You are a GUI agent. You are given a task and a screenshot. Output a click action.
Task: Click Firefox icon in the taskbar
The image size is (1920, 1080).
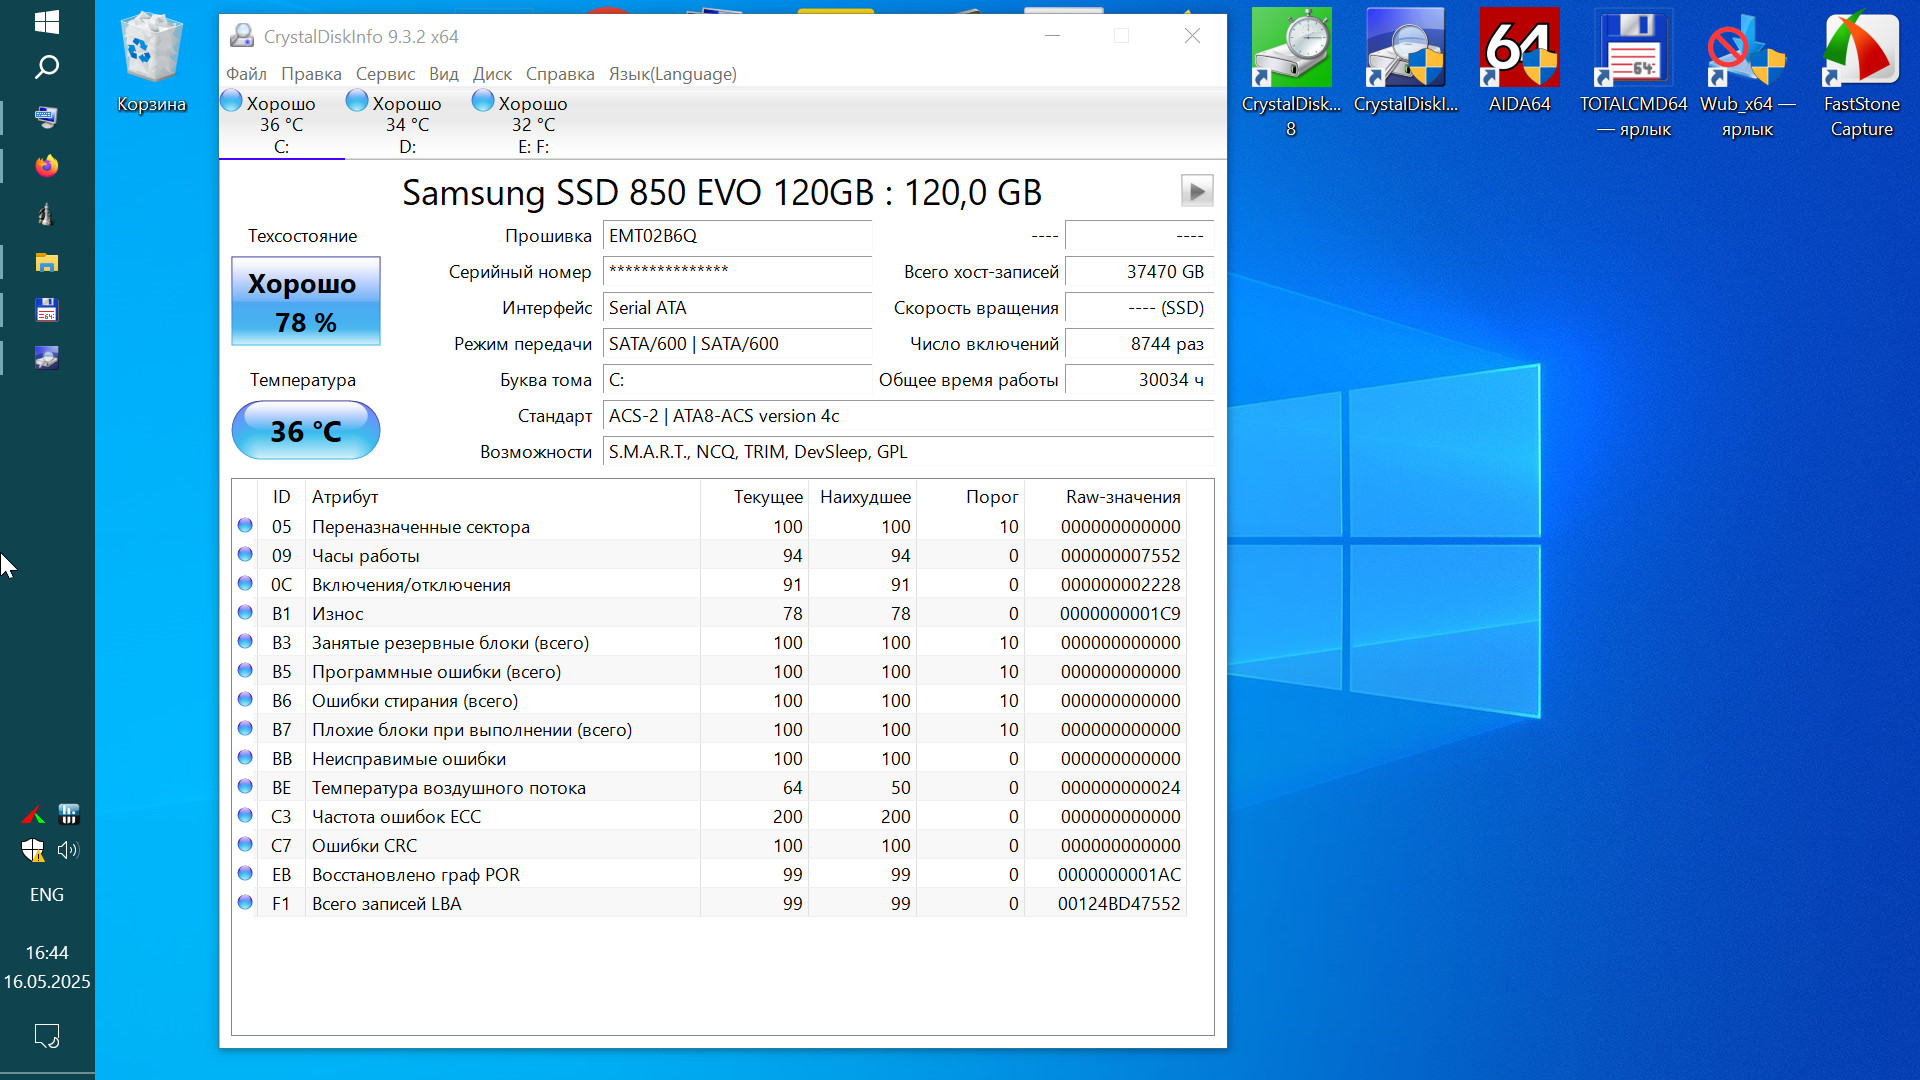(x=46, y=166)
